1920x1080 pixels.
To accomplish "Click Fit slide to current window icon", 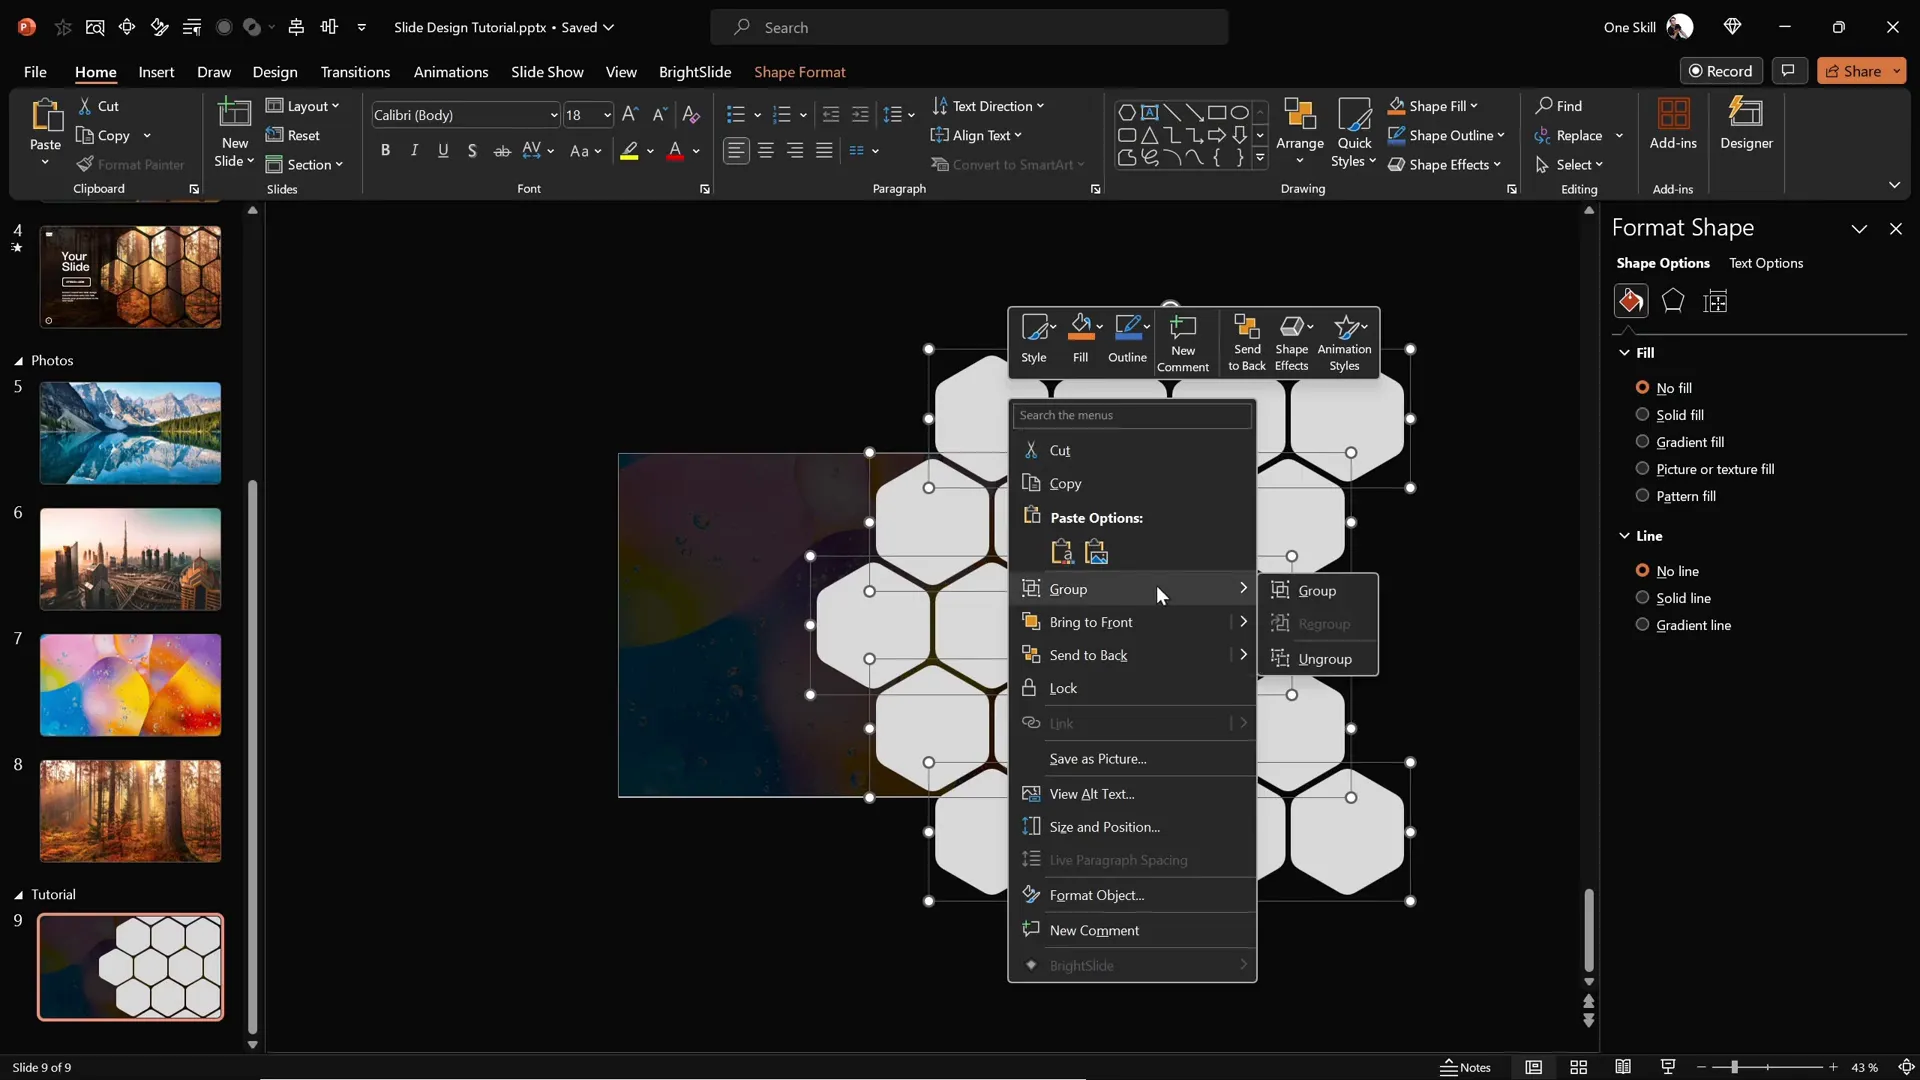I will (1906, 1067).
